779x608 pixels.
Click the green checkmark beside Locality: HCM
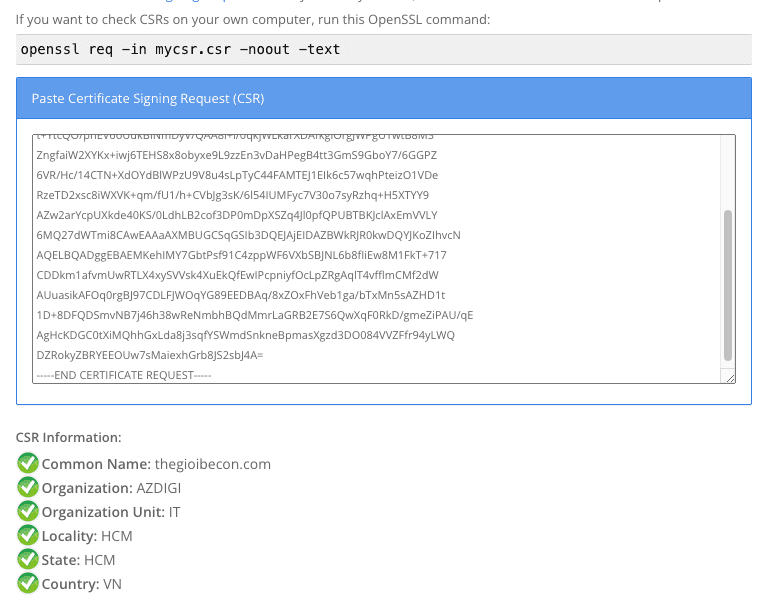tap(28, 535)
